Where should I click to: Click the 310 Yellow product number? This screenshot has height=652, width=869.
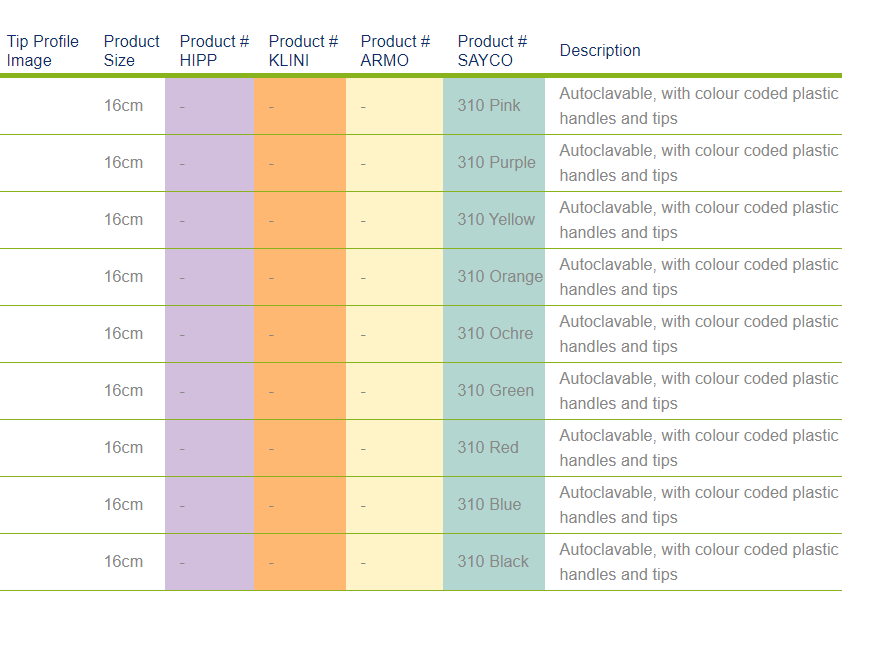pos(496,220)
